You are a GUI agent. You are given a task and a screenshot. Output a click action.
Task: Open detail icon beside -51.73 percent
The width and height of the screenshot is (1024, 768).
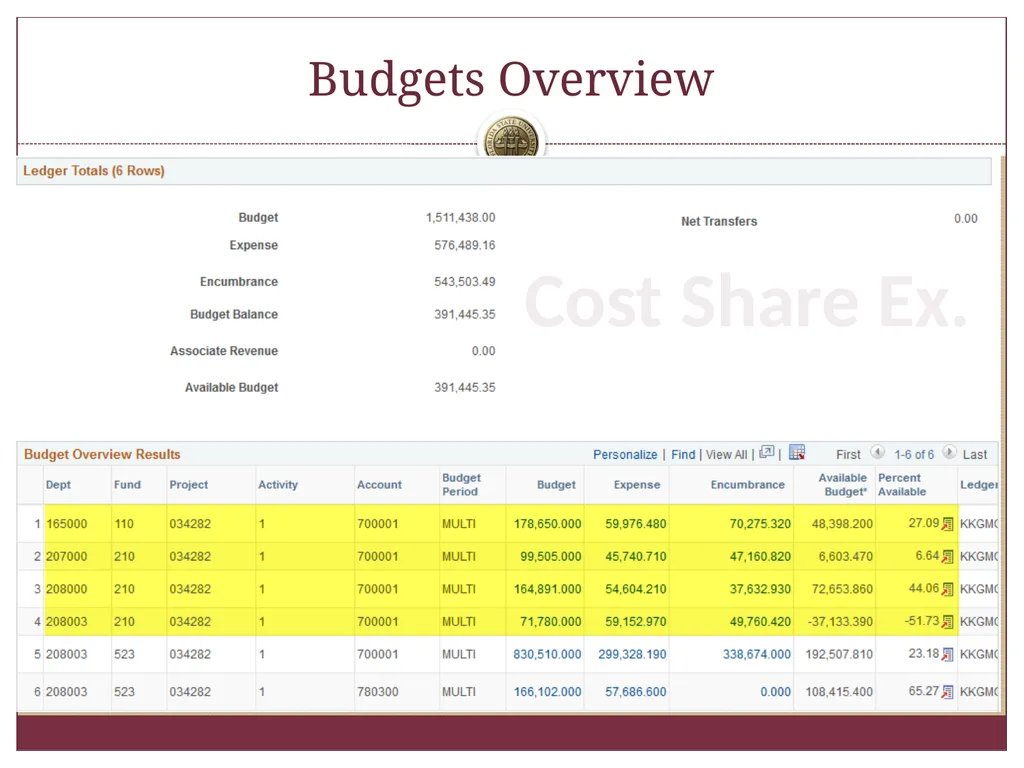click(x=948, y=622)
